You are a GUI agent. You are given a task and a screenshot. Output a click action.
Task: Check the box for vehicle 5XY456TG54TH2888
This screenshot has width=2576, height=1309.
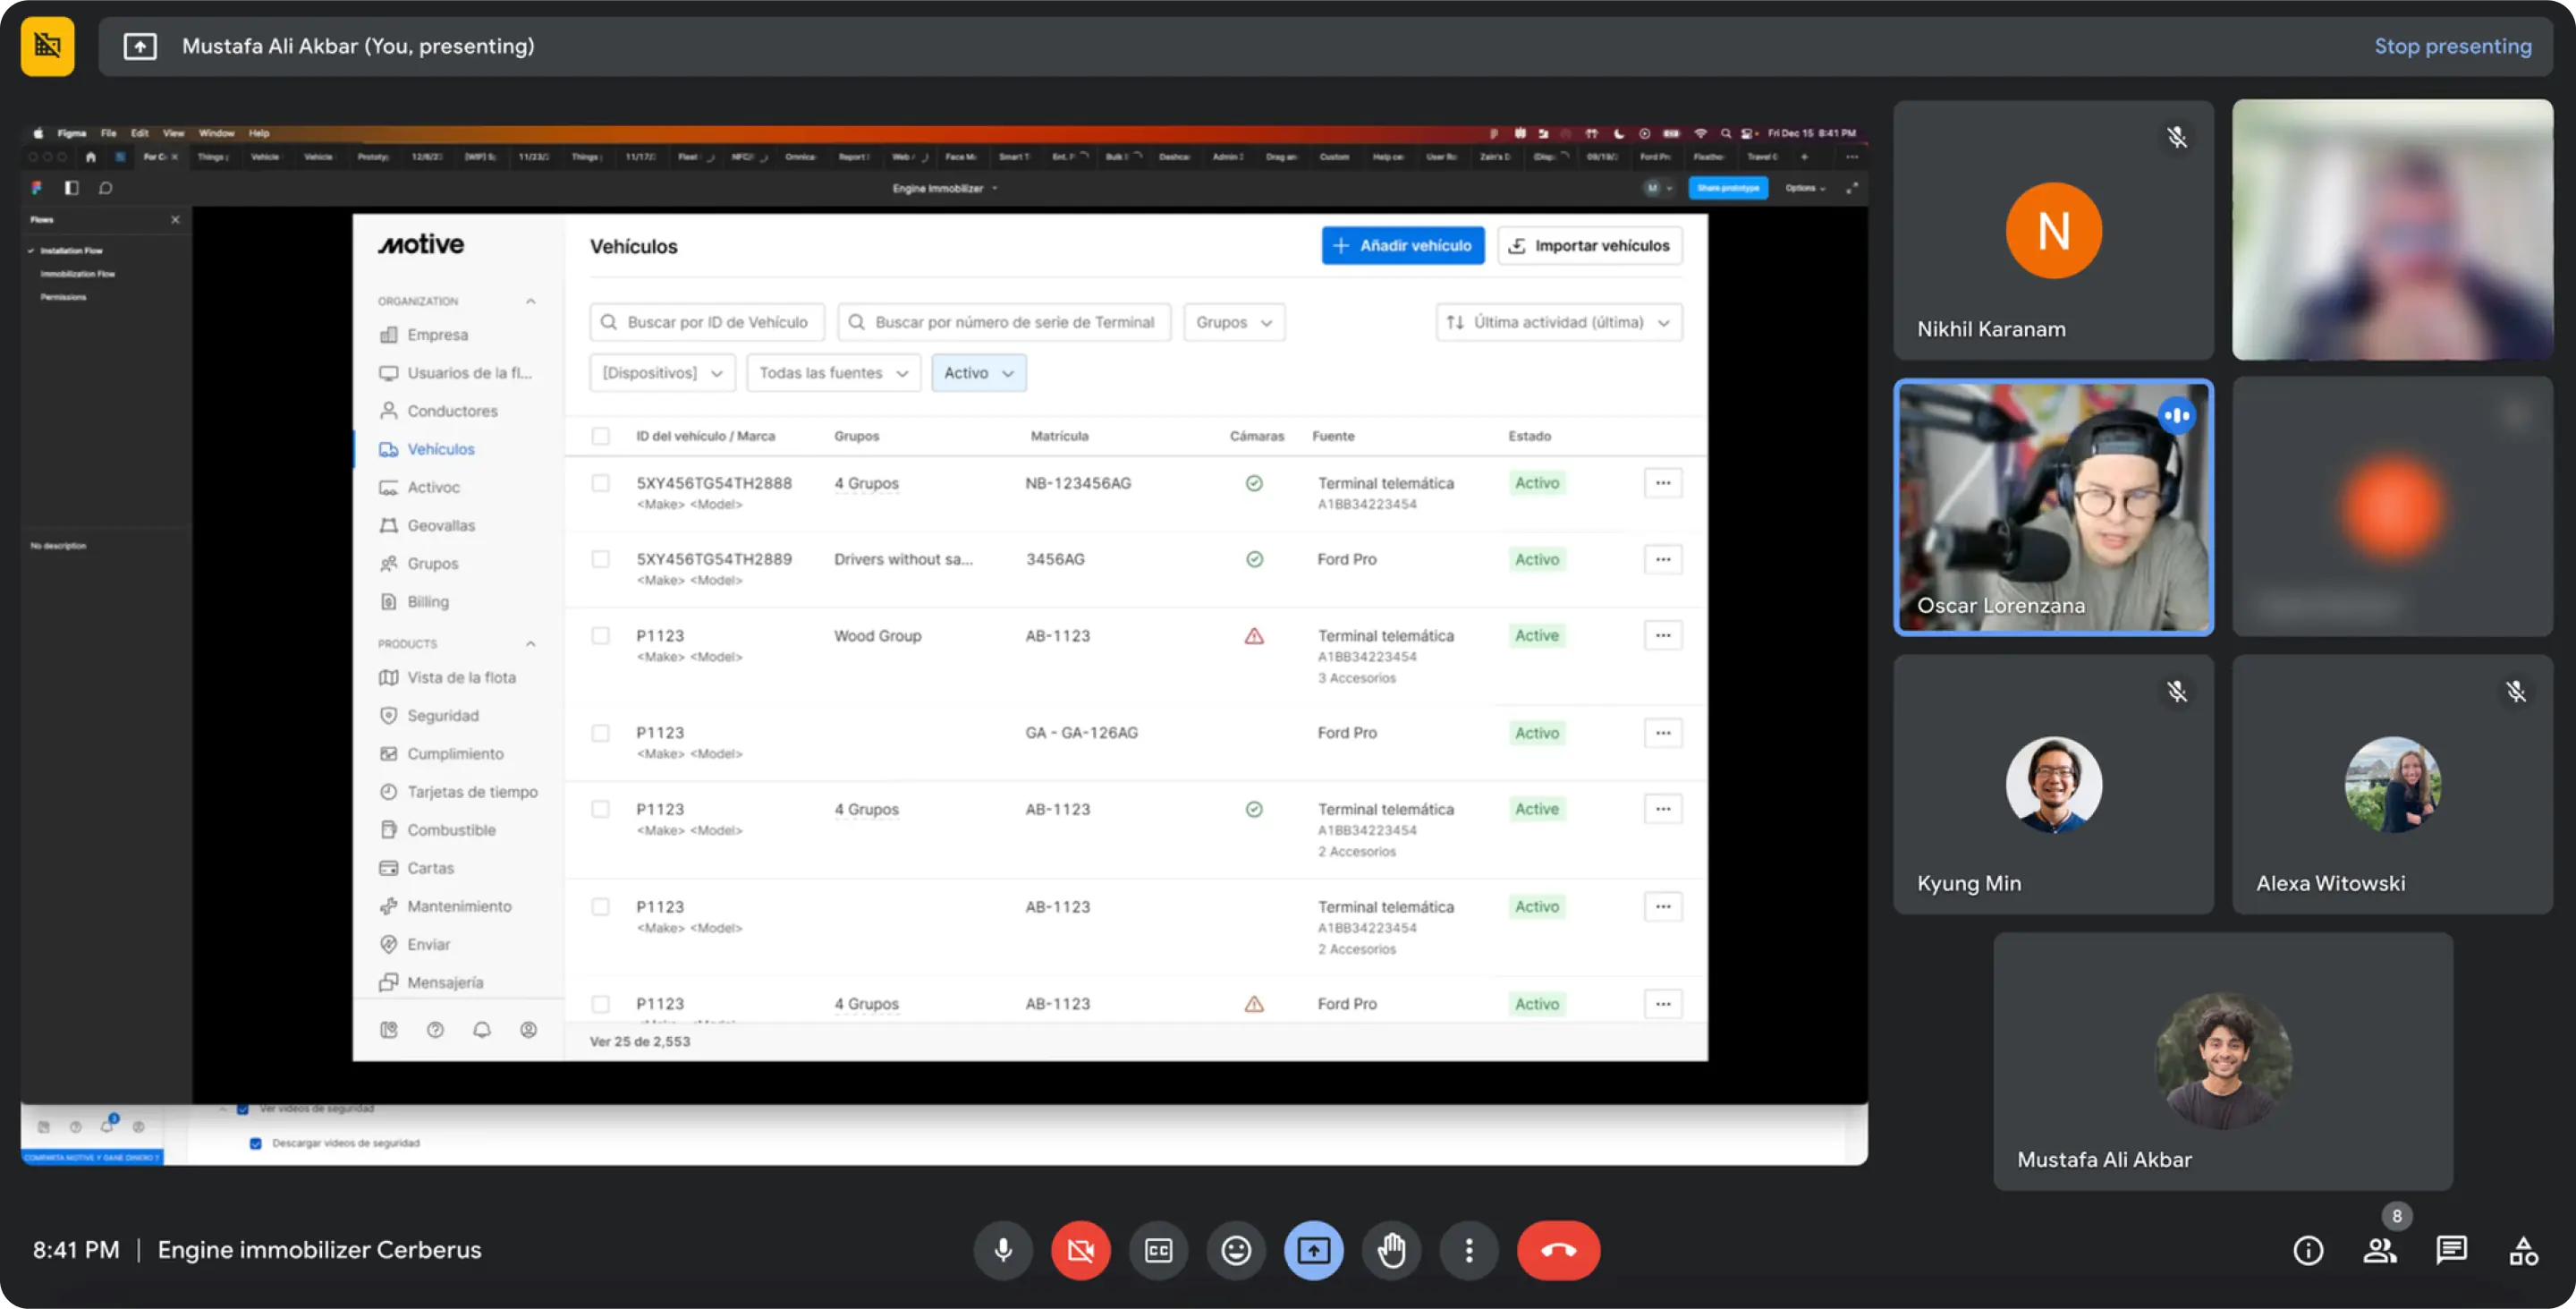click(600, 483)
